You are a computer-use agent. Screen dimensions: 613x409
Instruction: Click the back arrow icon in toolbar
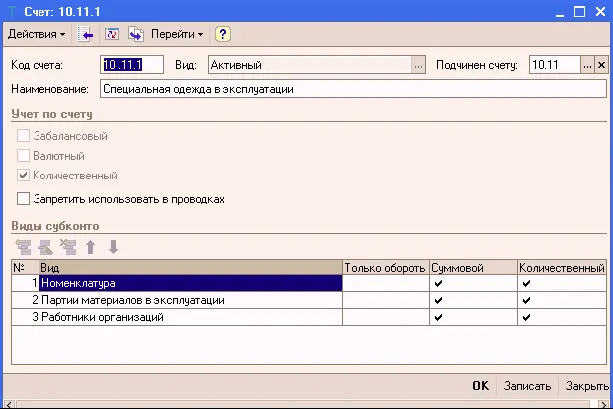tap(87, 34)
